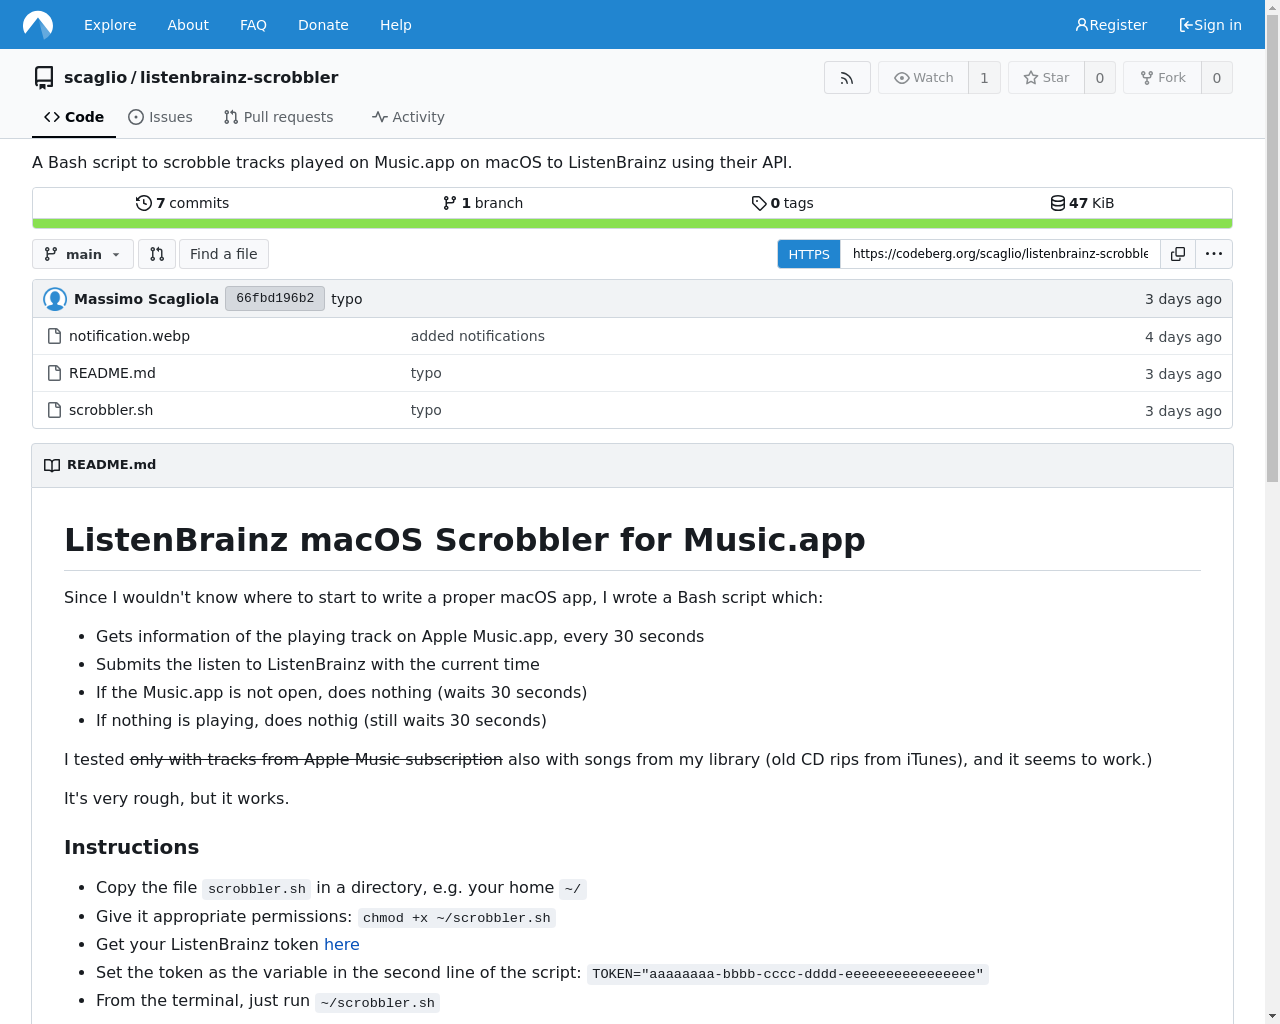This screenshot has width=1280, height=1024.
Task: Open the compare branches icon button
Action: pyautogui.click(x=157, y=254)
